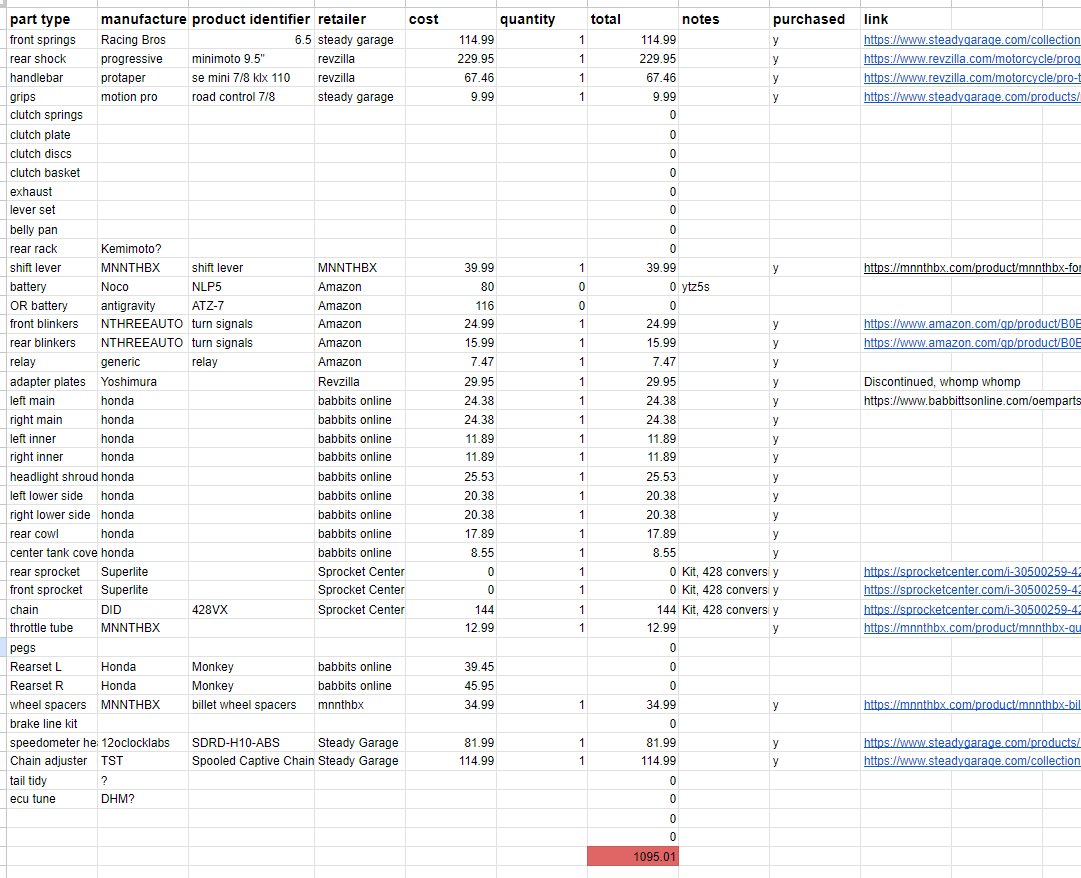The width and height of the screenshot is (1081, 878).
Task: Select the 'se mini 7/8 klx 110' cell
Action: (251, 78)
